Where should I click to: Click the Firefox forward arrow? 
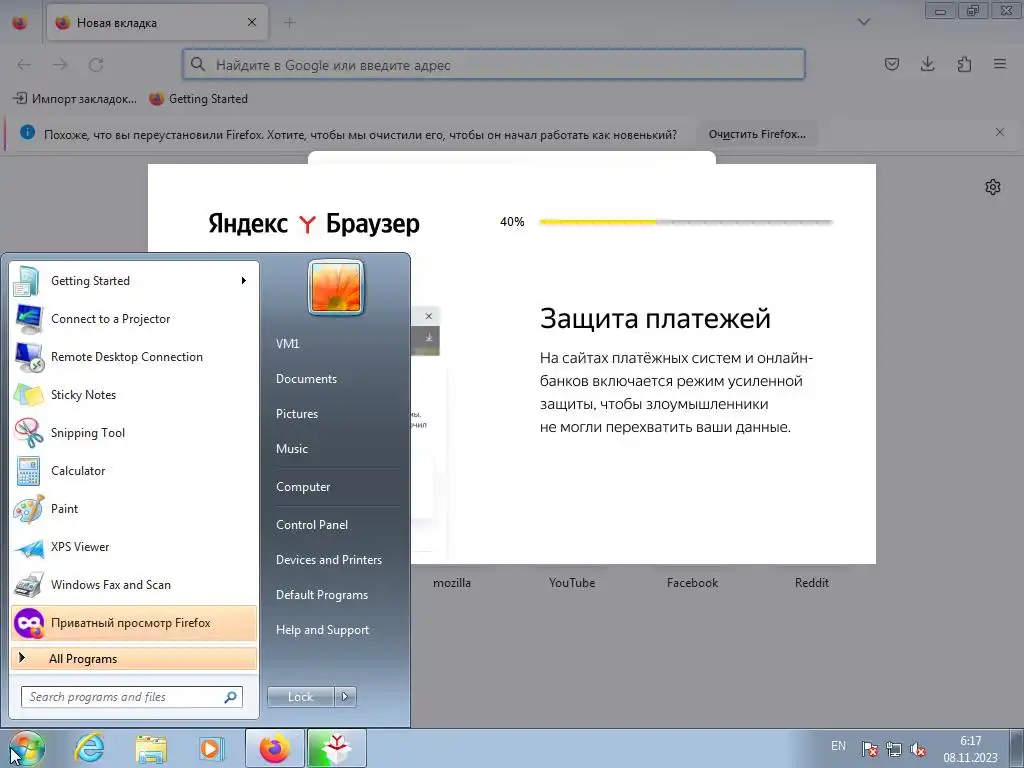point(60,65)
